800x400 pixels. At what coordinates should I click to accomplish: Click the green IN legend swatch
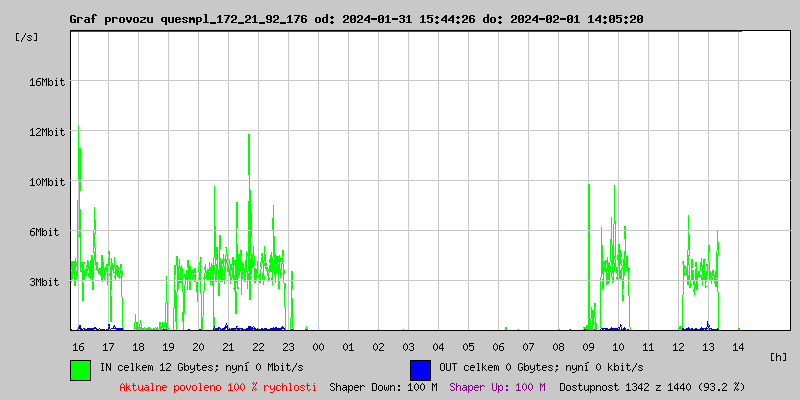80,369
